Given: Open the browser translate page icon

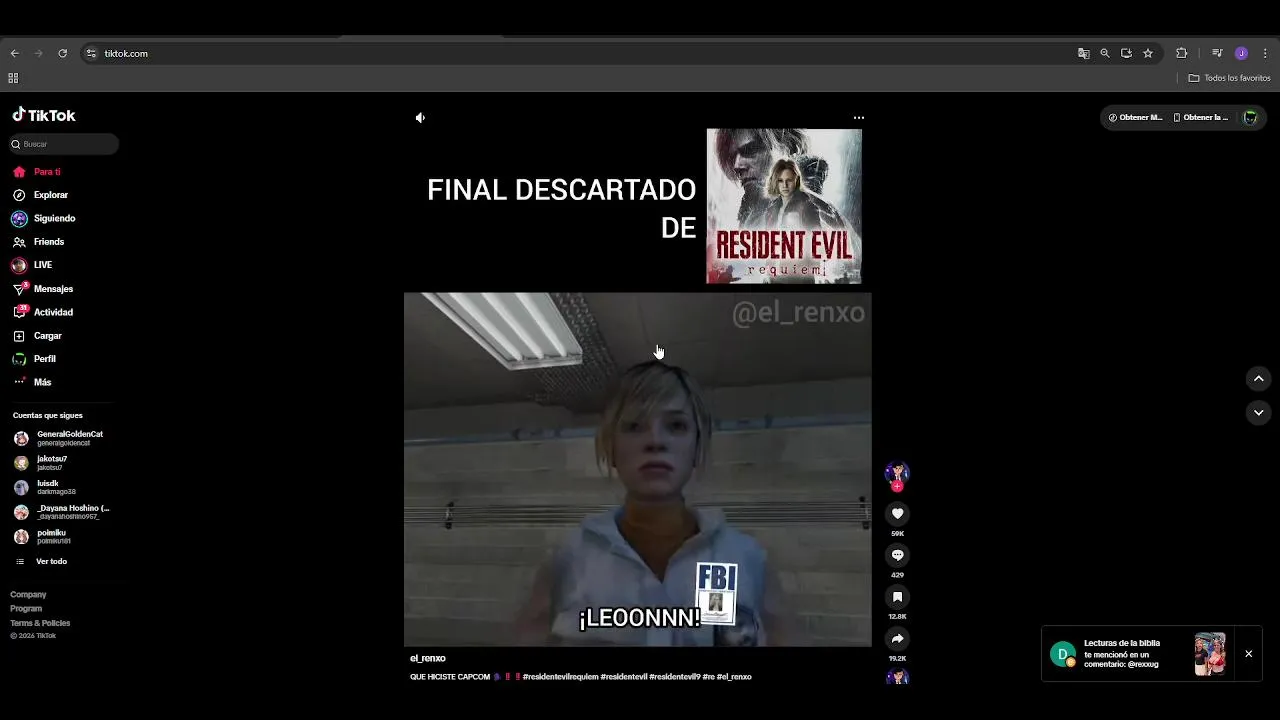Looking at the screenshot, I should [1083, 53].
